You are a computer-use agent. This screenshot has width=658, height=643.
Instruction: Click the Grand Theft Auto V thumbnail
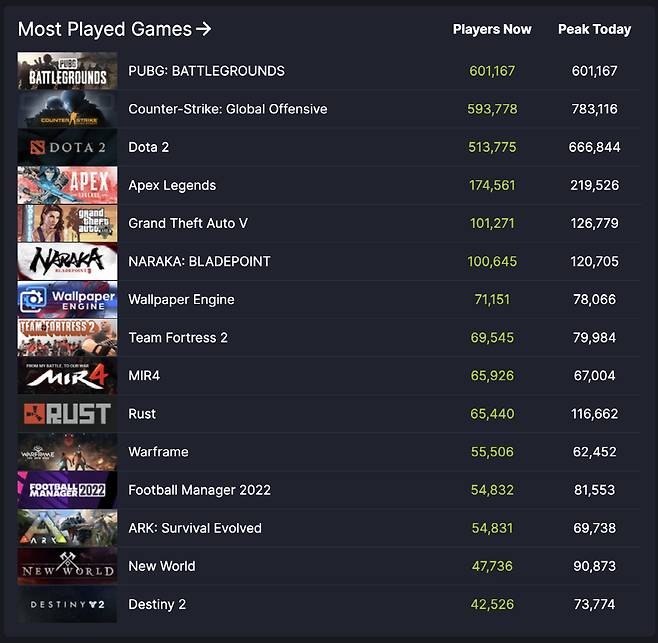click(67, 223)
